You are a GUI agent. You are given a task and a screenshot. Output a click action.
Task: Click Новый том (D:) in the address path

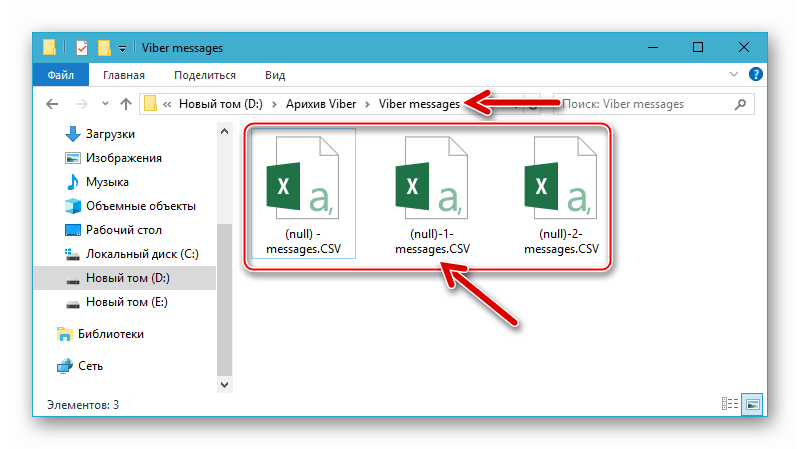coord(220,104)
